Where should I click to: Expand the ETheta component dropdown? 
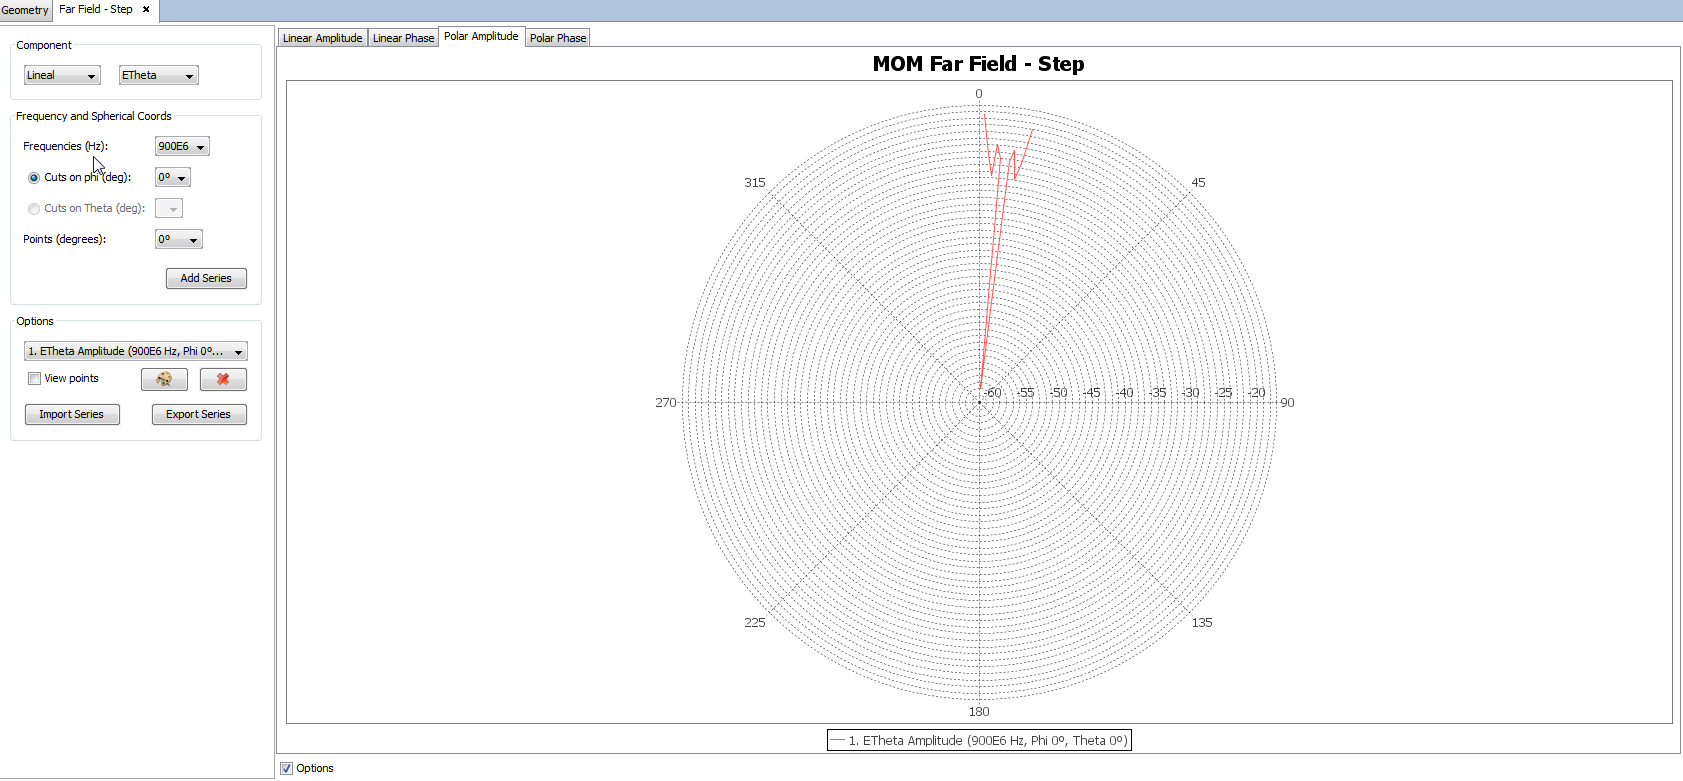158,76
